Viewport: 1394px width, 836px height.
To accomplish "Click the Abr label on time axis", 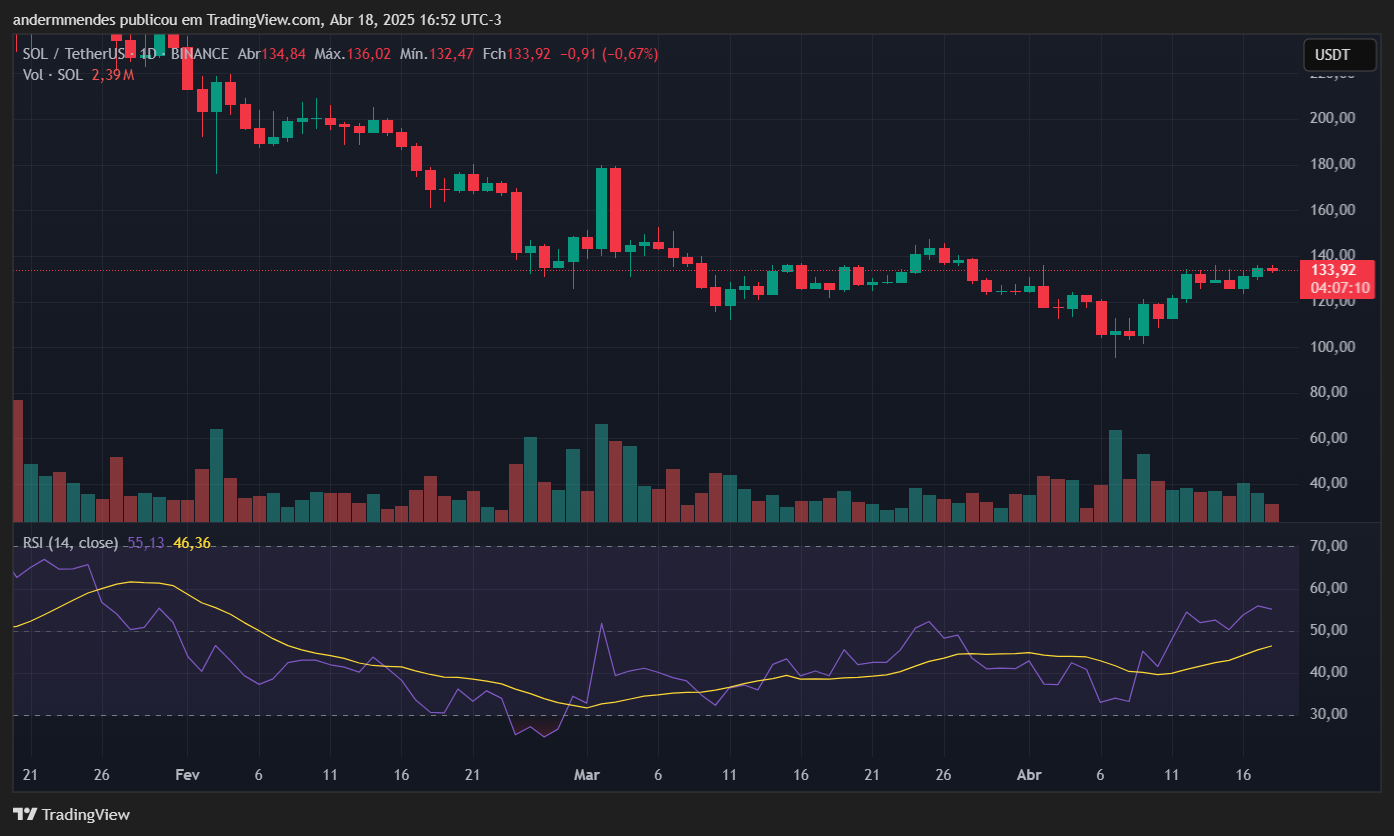I will point(1029,775).
